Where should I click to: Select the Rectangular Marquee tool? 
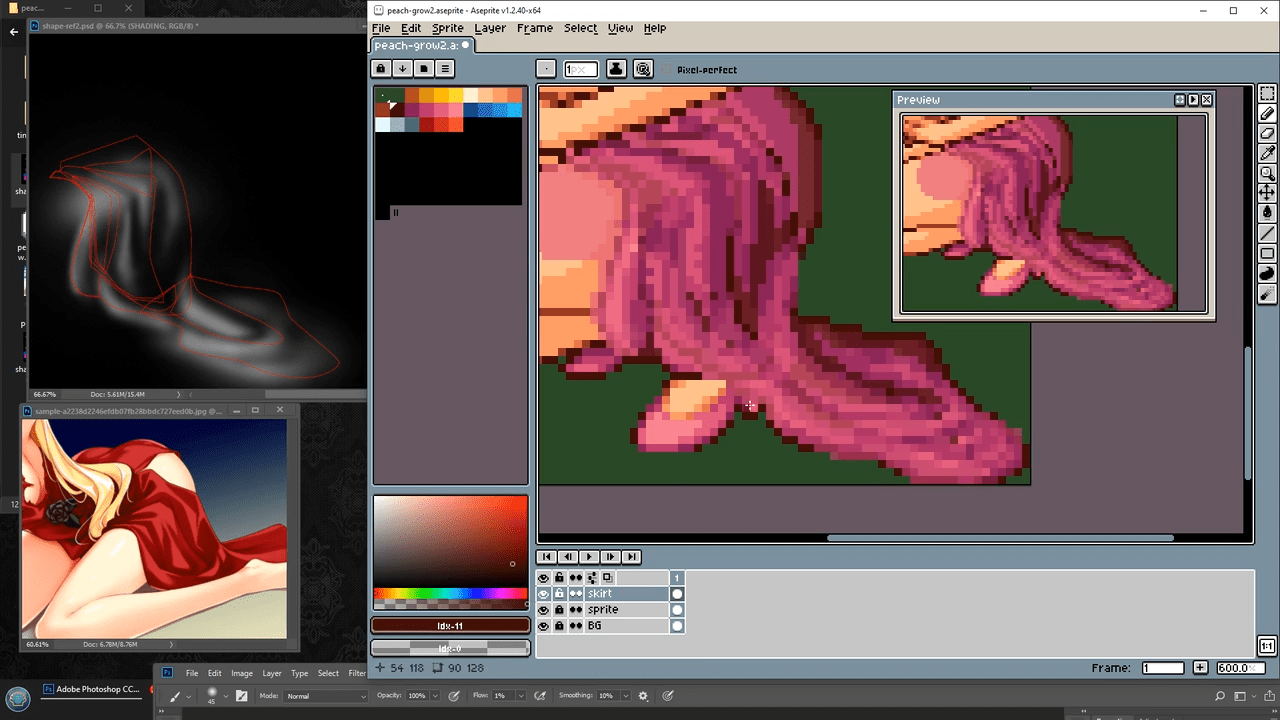point(1267,94)
